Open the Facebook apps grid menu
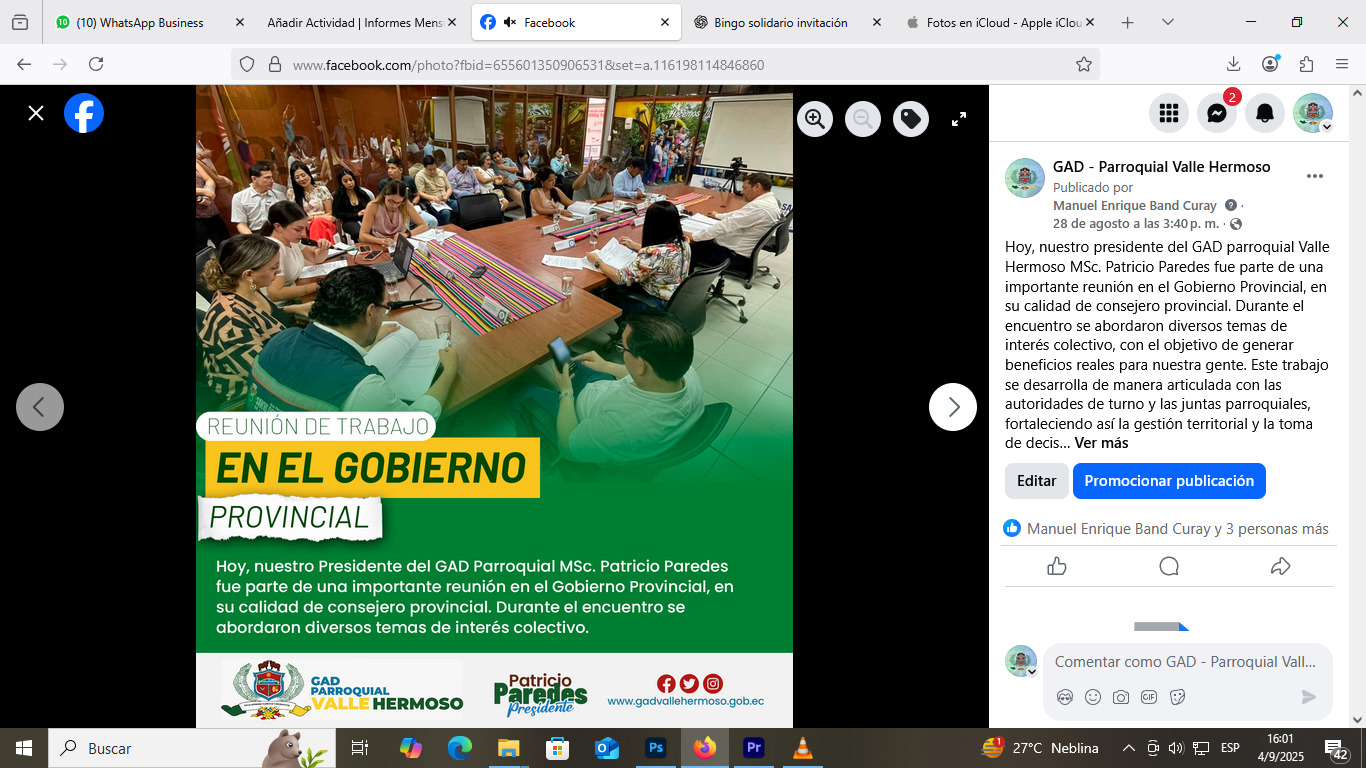 pos(1168,113)
